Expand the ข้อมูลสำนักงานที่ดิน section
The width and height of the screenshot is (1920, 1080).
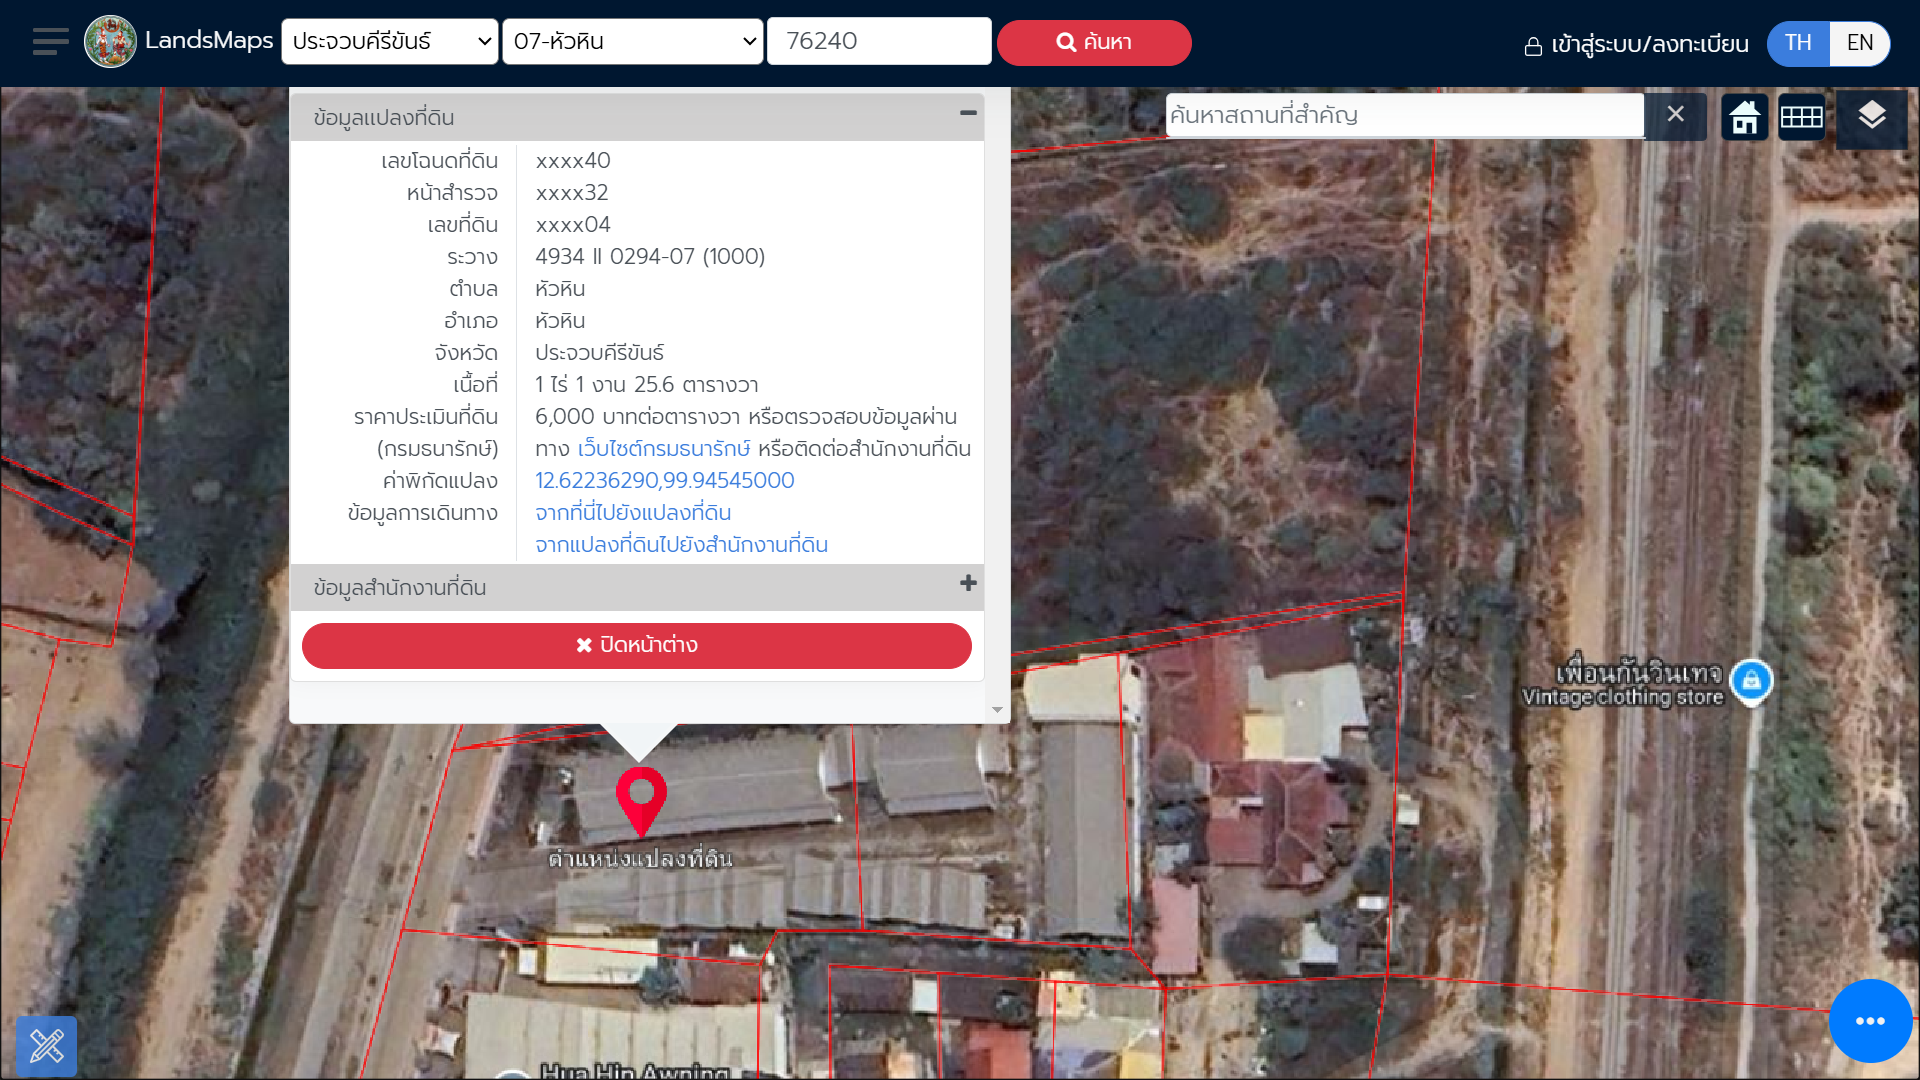(x=967, y=584)
